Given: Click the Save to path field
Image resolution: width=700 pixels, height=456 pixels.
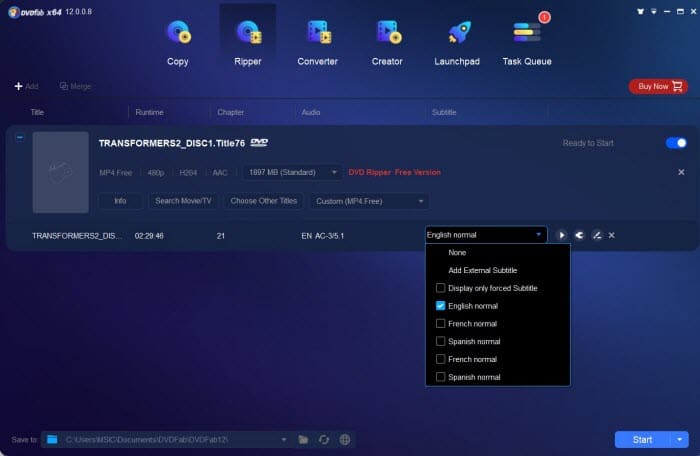Looking at the screenshot, I should pyautogui.click(x=166, y=439).
